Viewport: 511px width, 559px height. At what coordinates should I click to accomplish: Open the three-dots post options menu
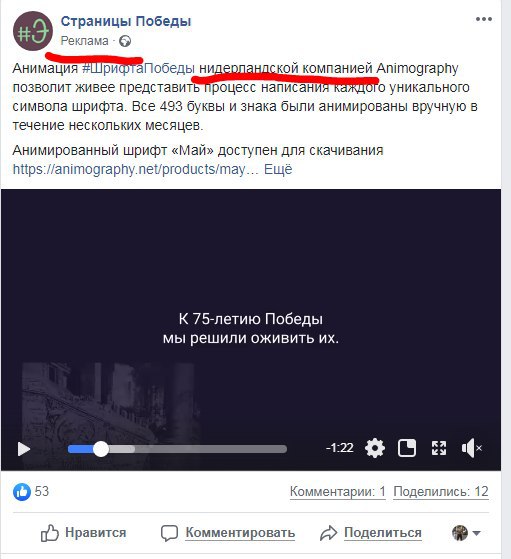tap(484, 19)
